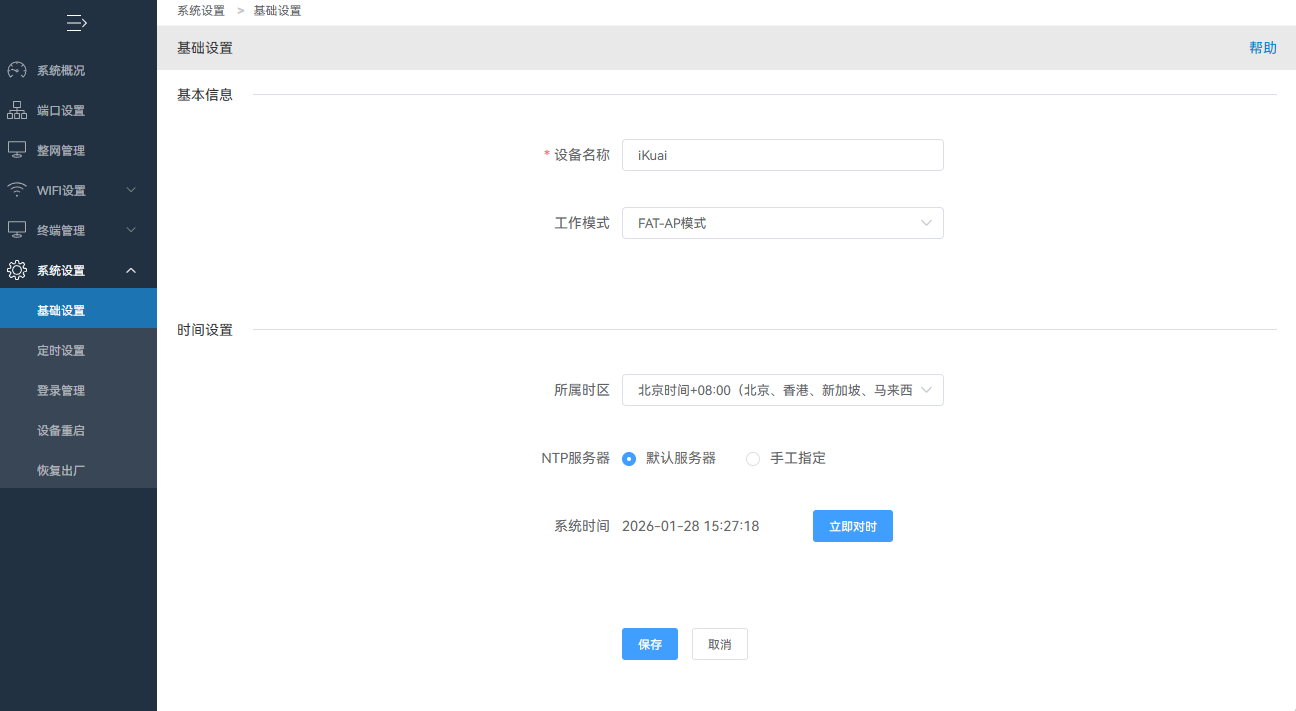Click the 所属时区 label

point(582,390)
